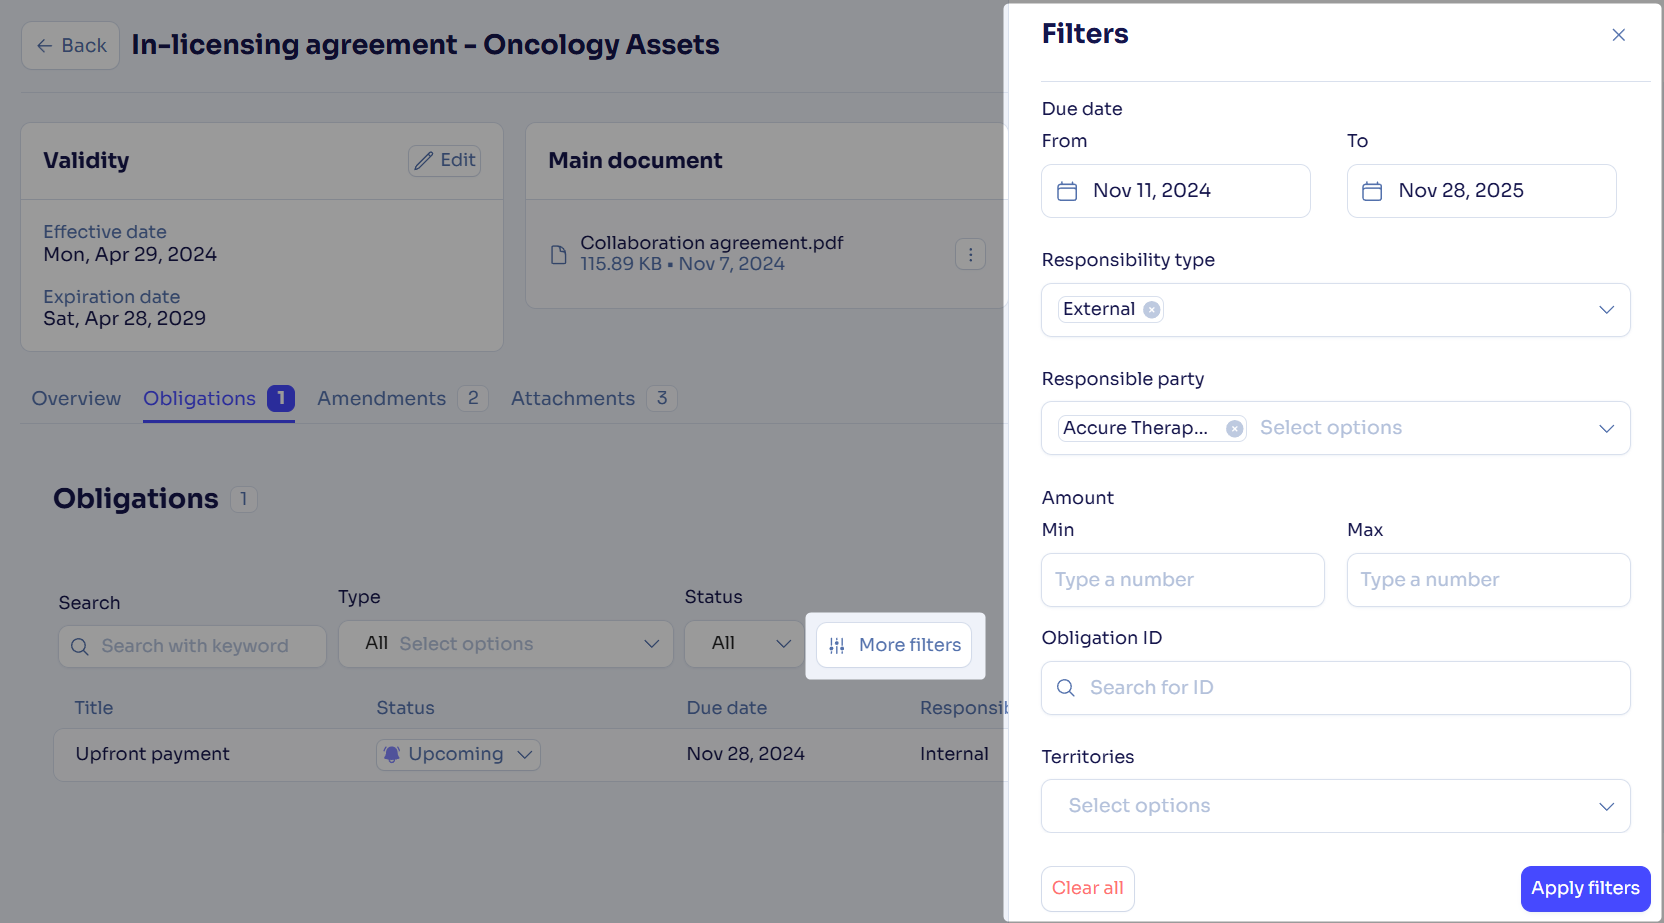Close the Filters panel with X icon
The height and width of the screenshot is (923, 1664).
[x=1618, y=35]
